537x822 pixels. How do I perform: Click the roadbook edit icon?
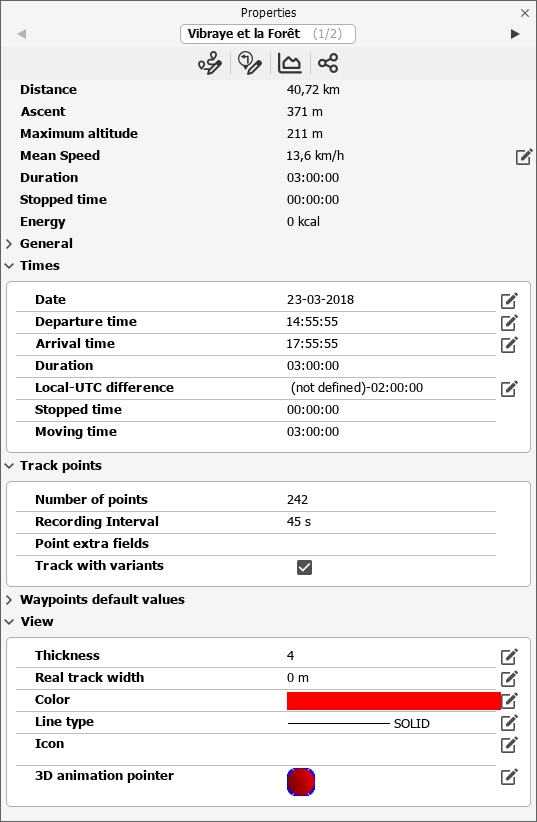(x=250, y=63)
